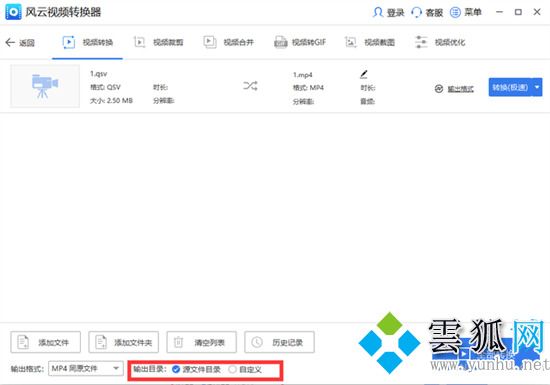
Task: Click the 1.qsv video thumbnail
Action: point(45,86)
